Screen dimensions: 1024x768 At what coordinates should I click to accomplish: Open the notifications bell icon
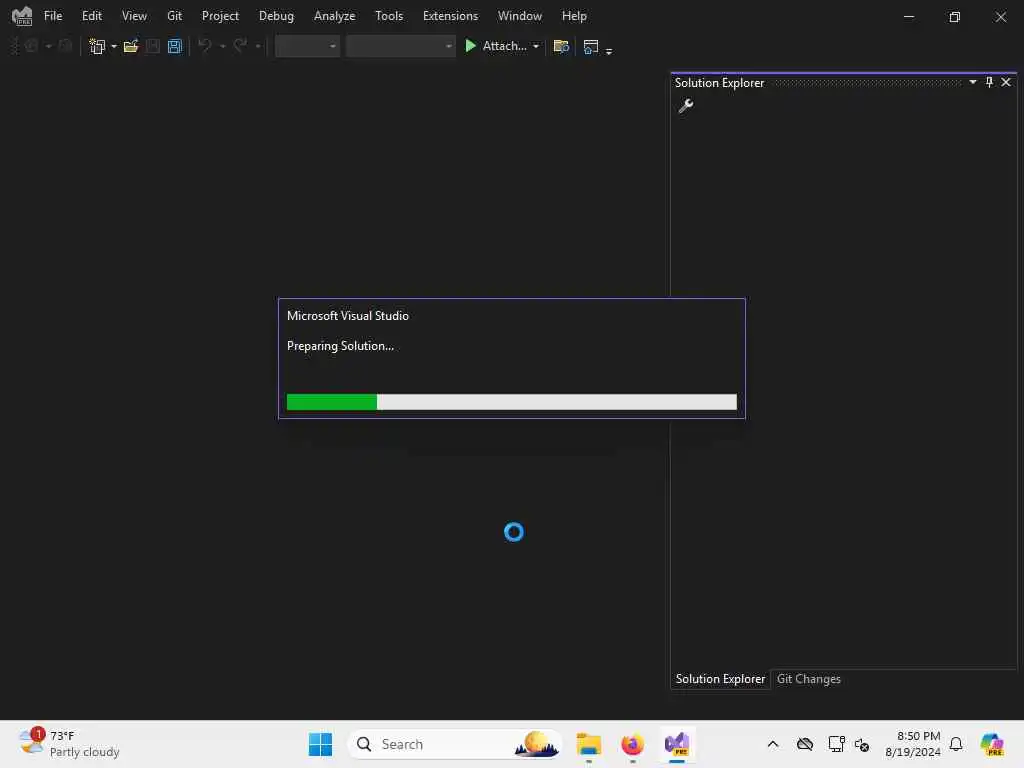[956, 744]
